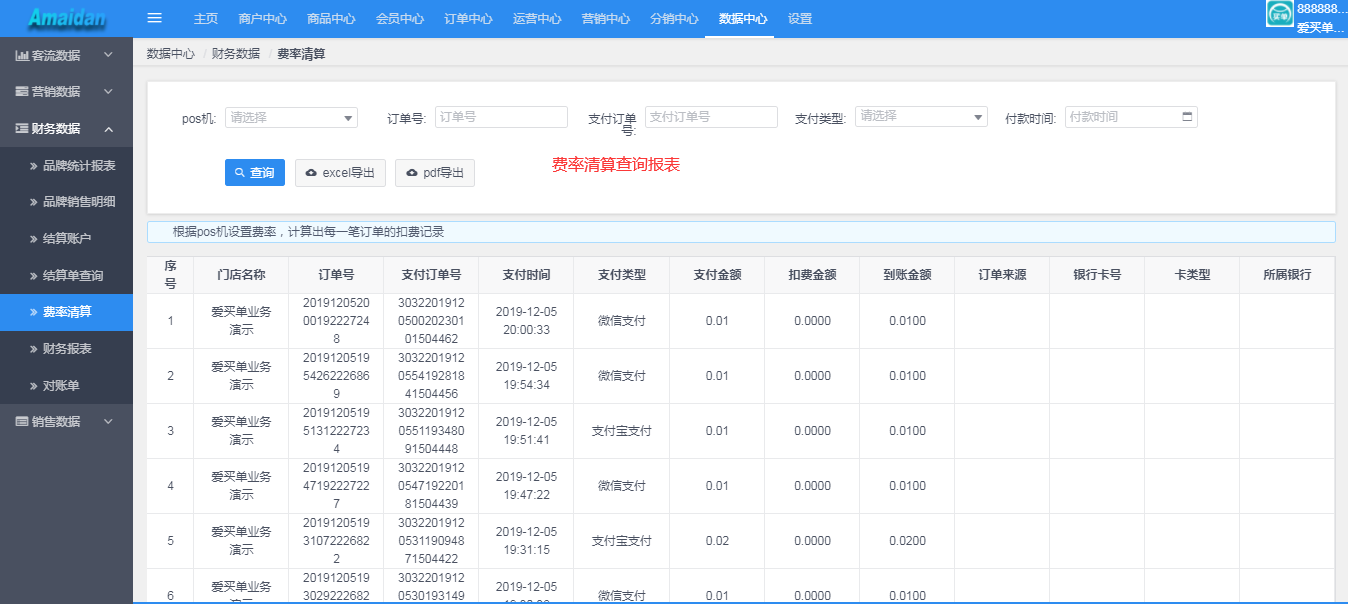
Task: Click payment time 2019-12-05 20:00:33
Action: click(x=526, y=321)
